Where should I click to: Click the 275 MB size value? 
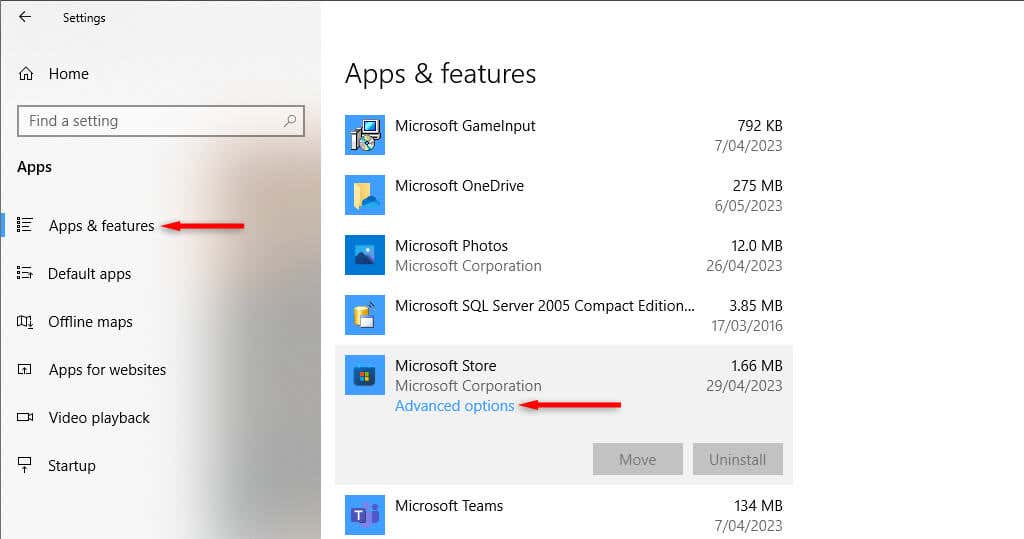click(758, 186)
